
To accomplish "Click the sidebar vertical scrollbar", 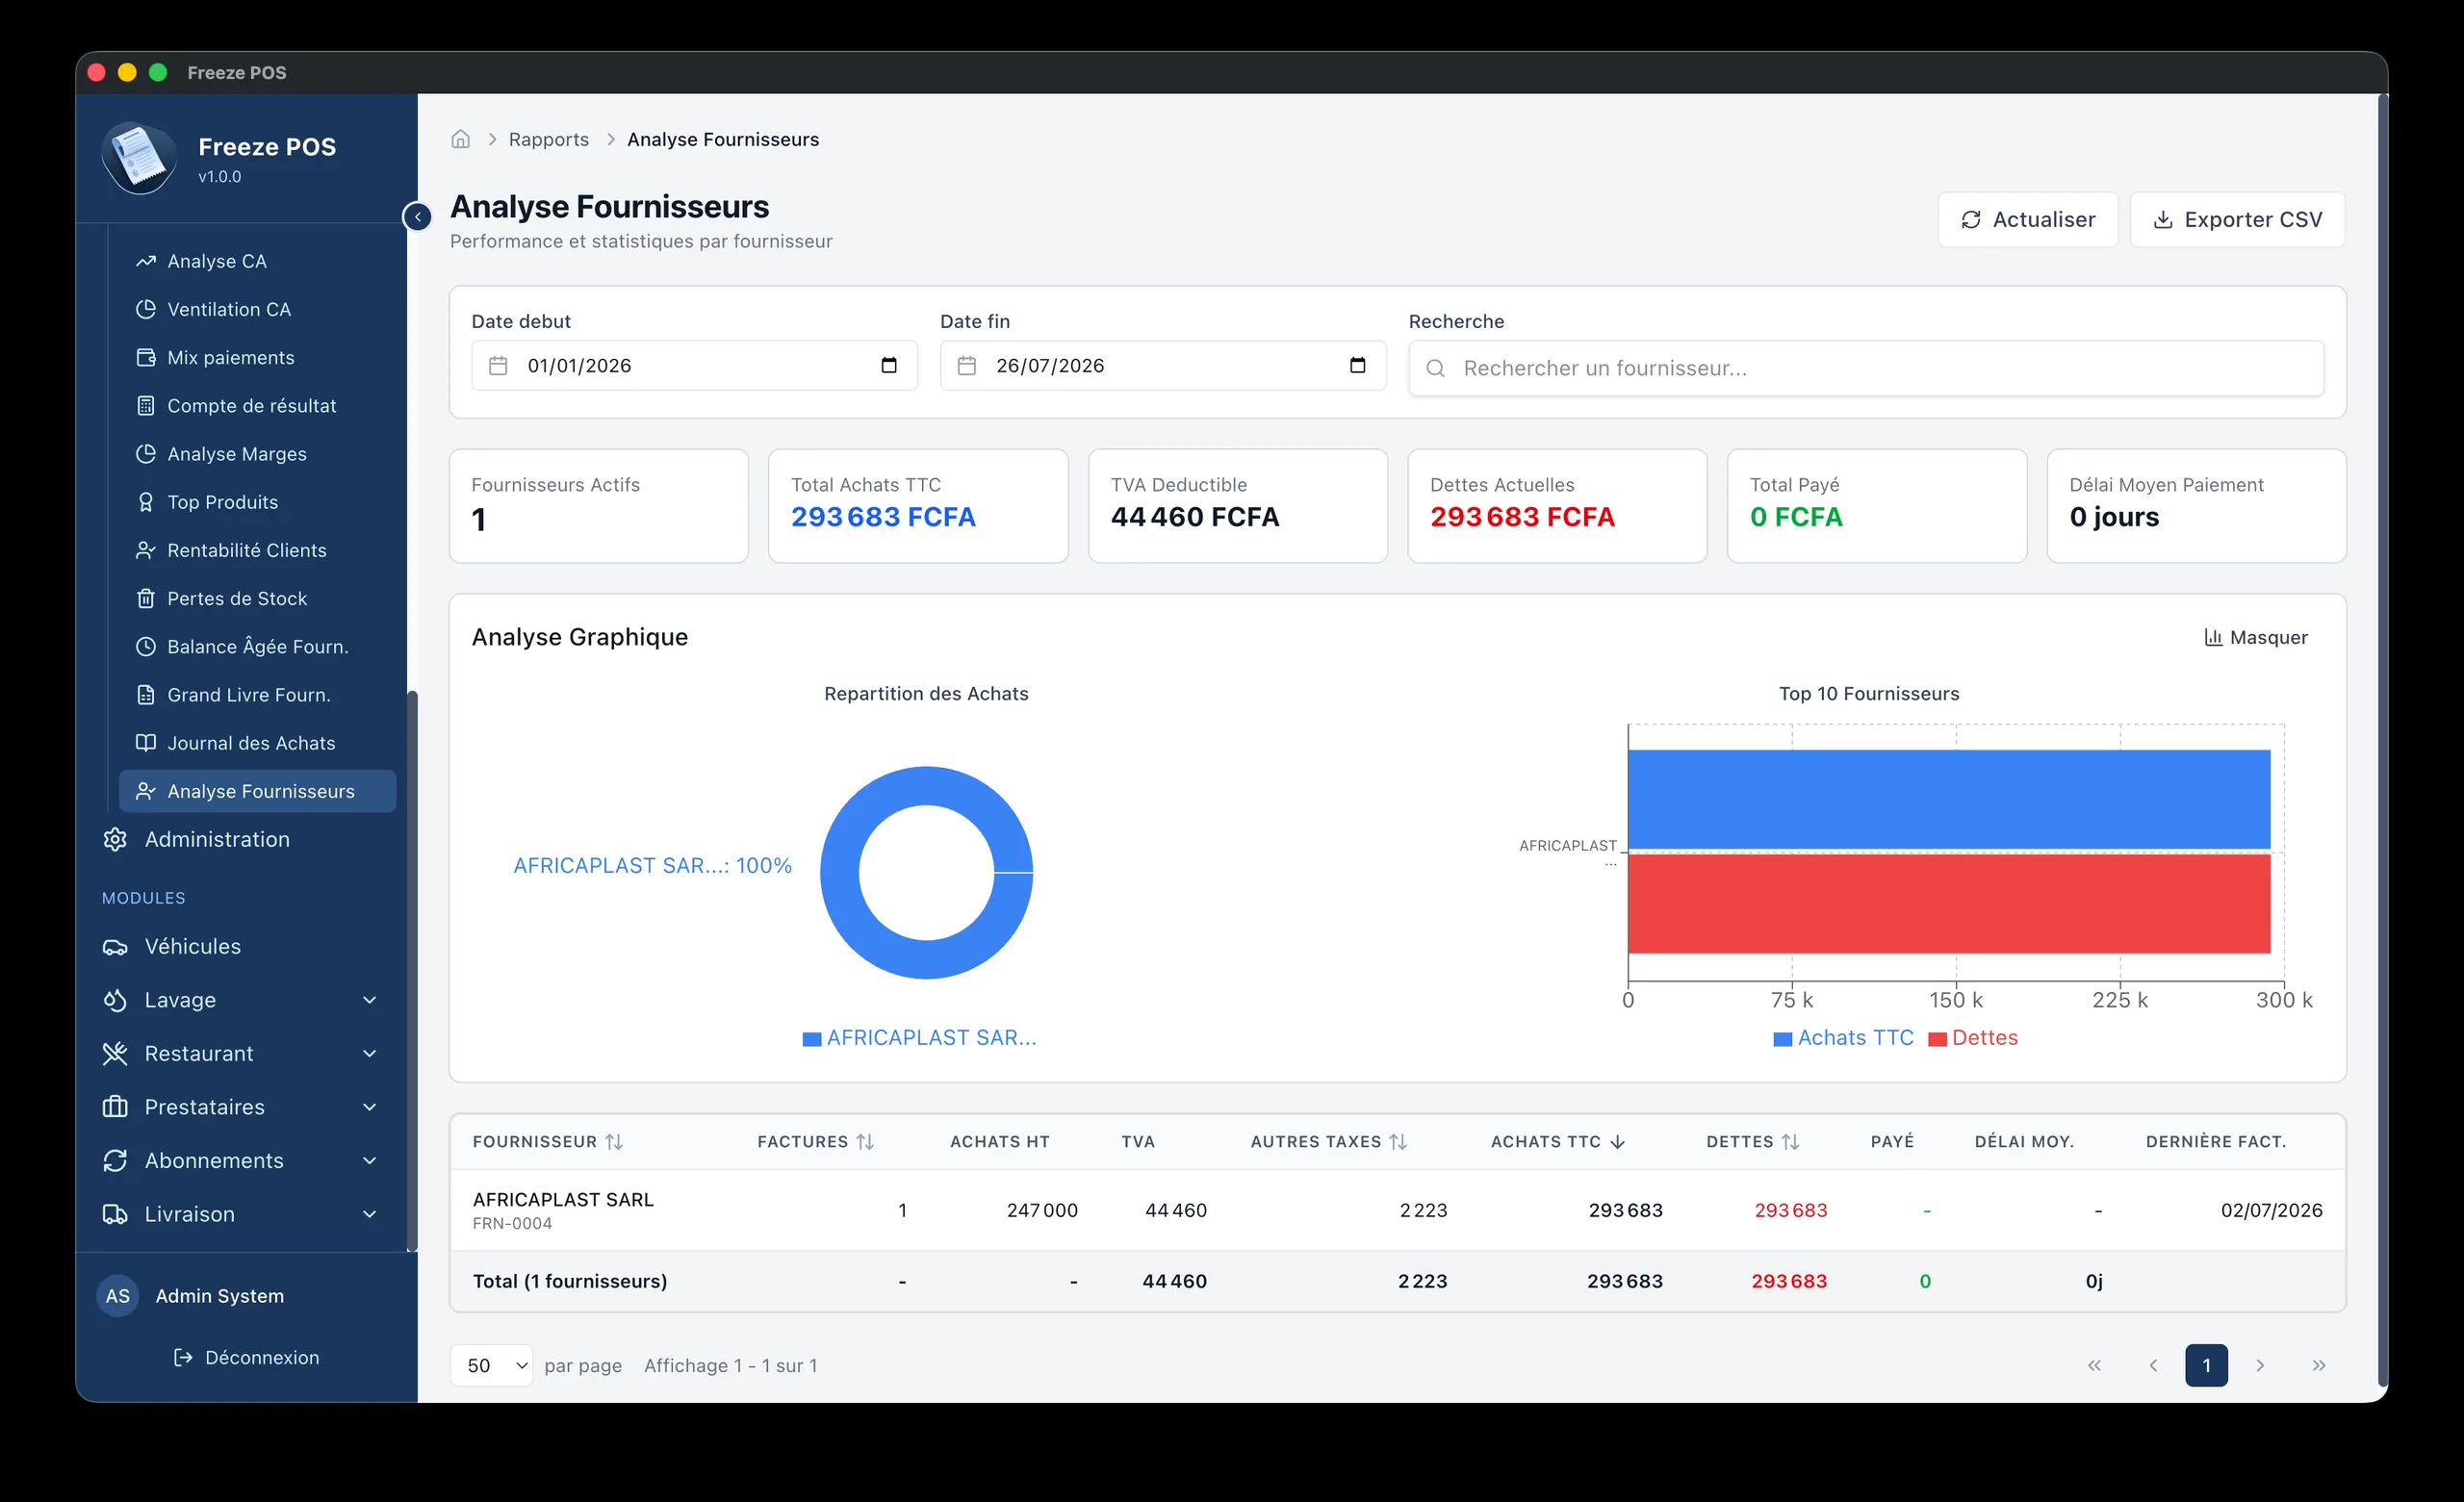I will [411, 970].
